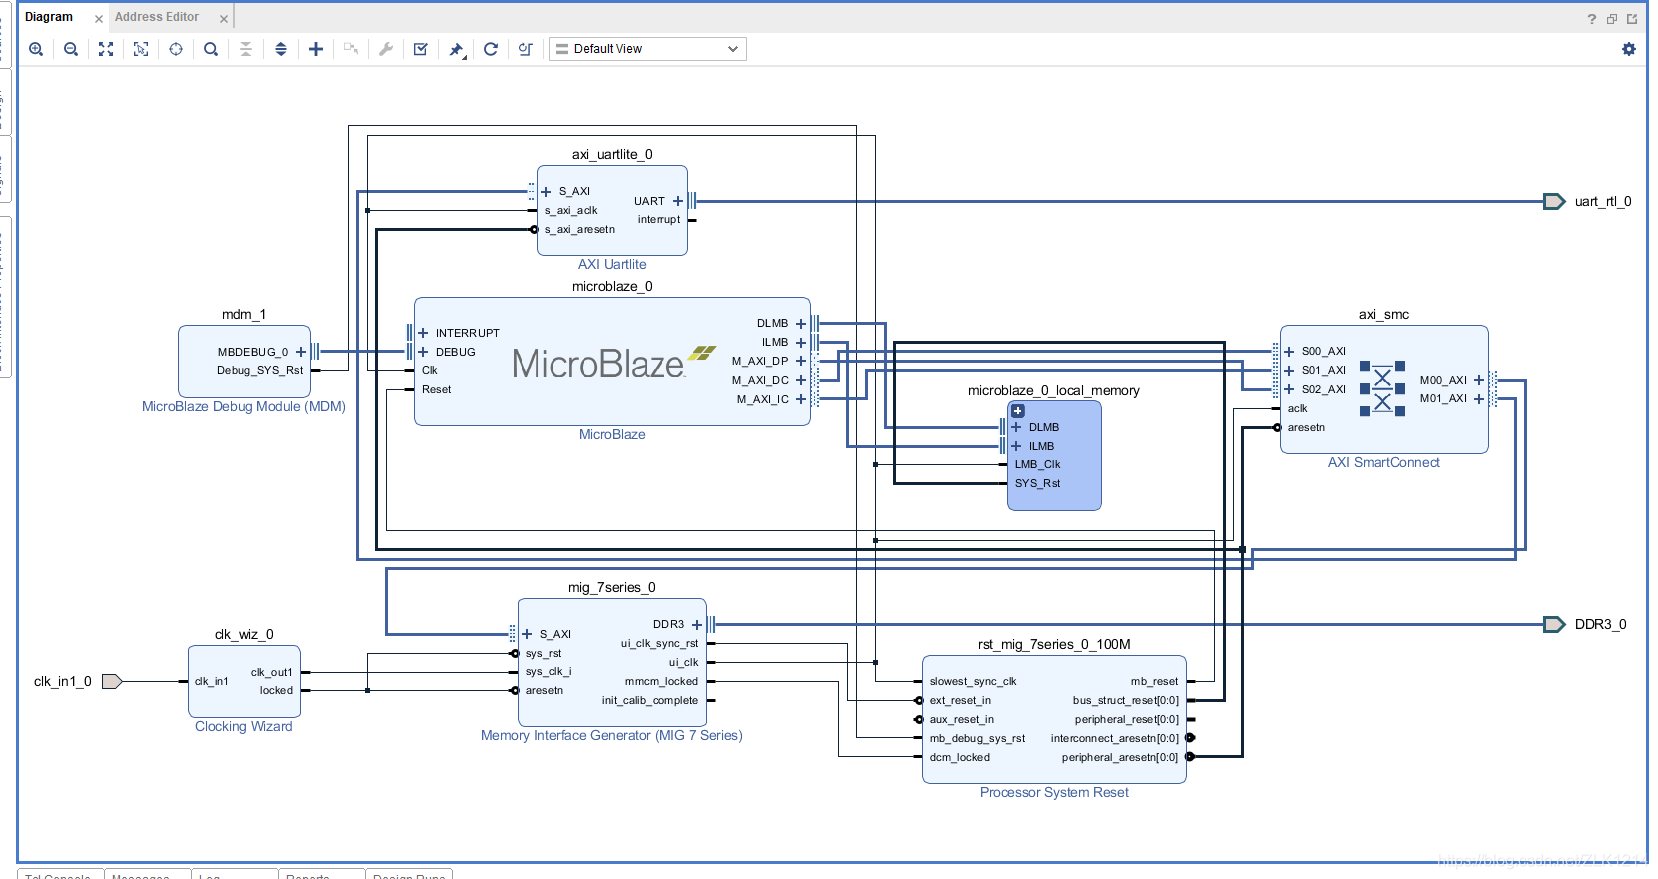1658x879 pixels.
Task: Expand UART interface on axi_uartlite_0
Action: point(678,201)
